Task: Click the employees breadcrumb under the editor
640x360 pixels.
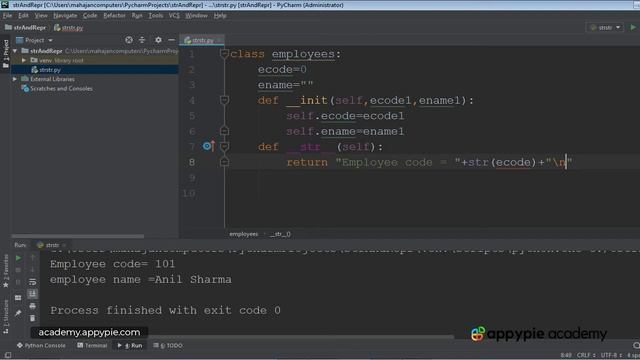Action: [x=244, y=234]
